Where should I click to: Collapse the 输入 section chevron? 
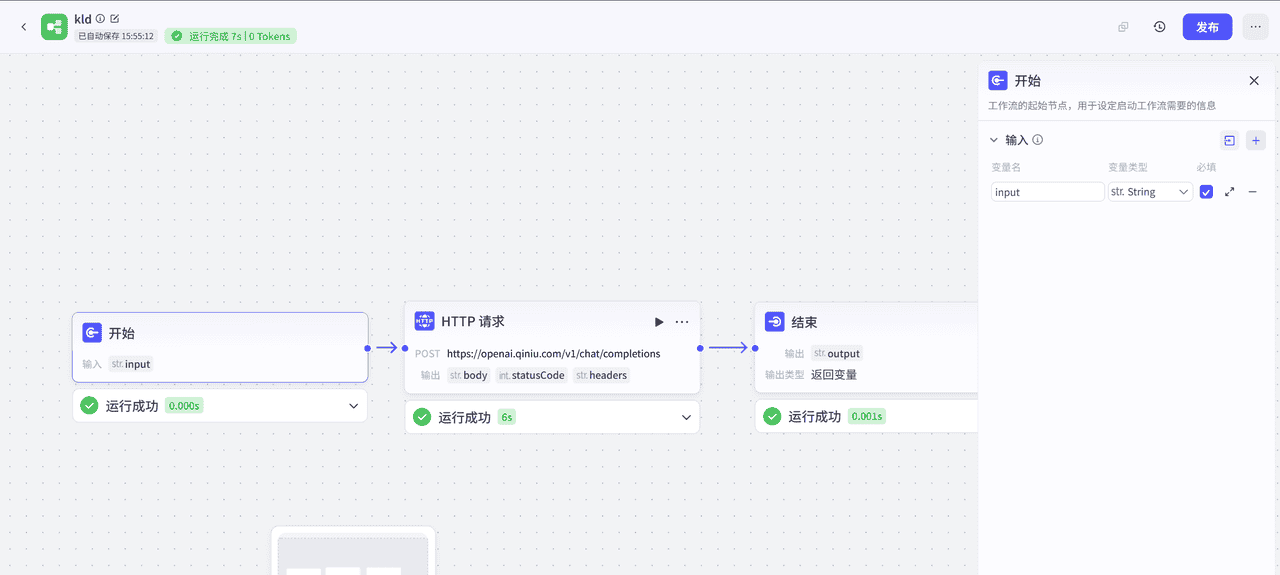tap(994, 141)
